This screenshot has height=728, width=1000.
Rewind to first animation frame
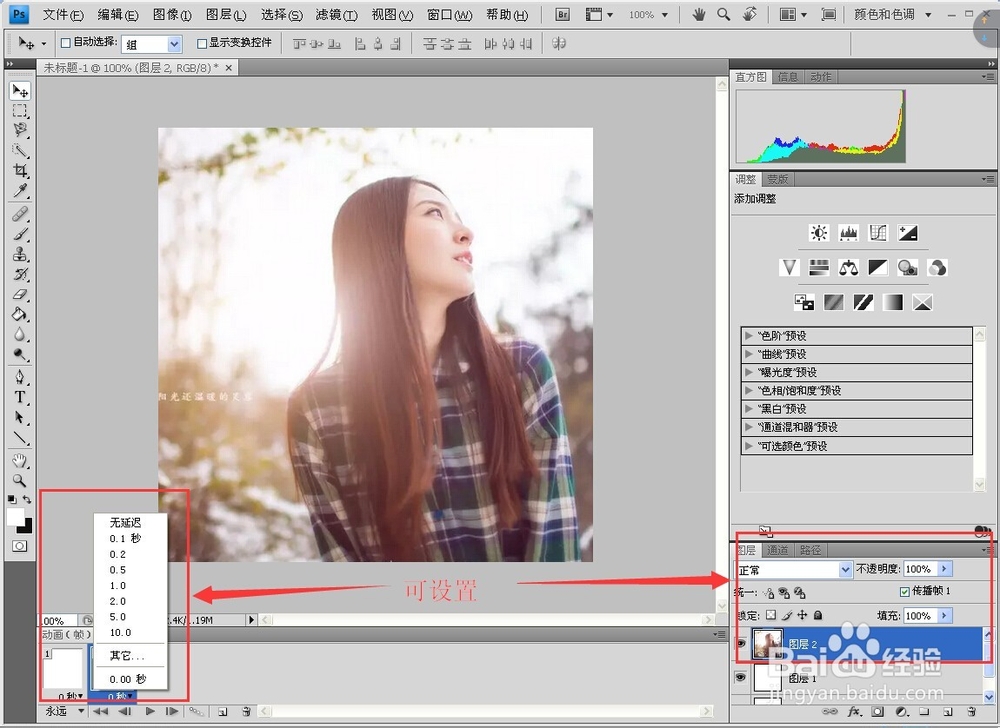pos(100,711)
